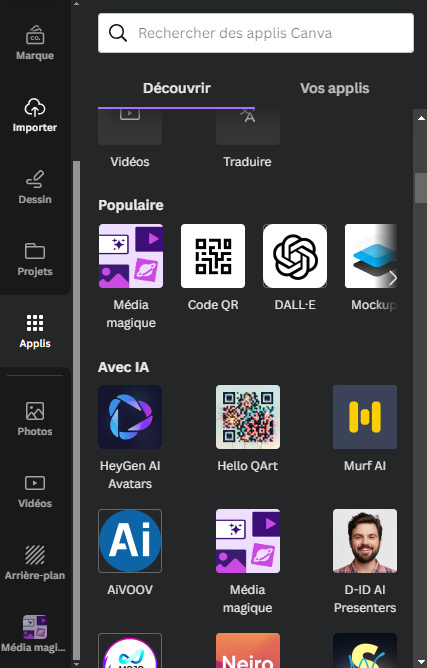Show next apps in Populaire carousel

point(392,278)
